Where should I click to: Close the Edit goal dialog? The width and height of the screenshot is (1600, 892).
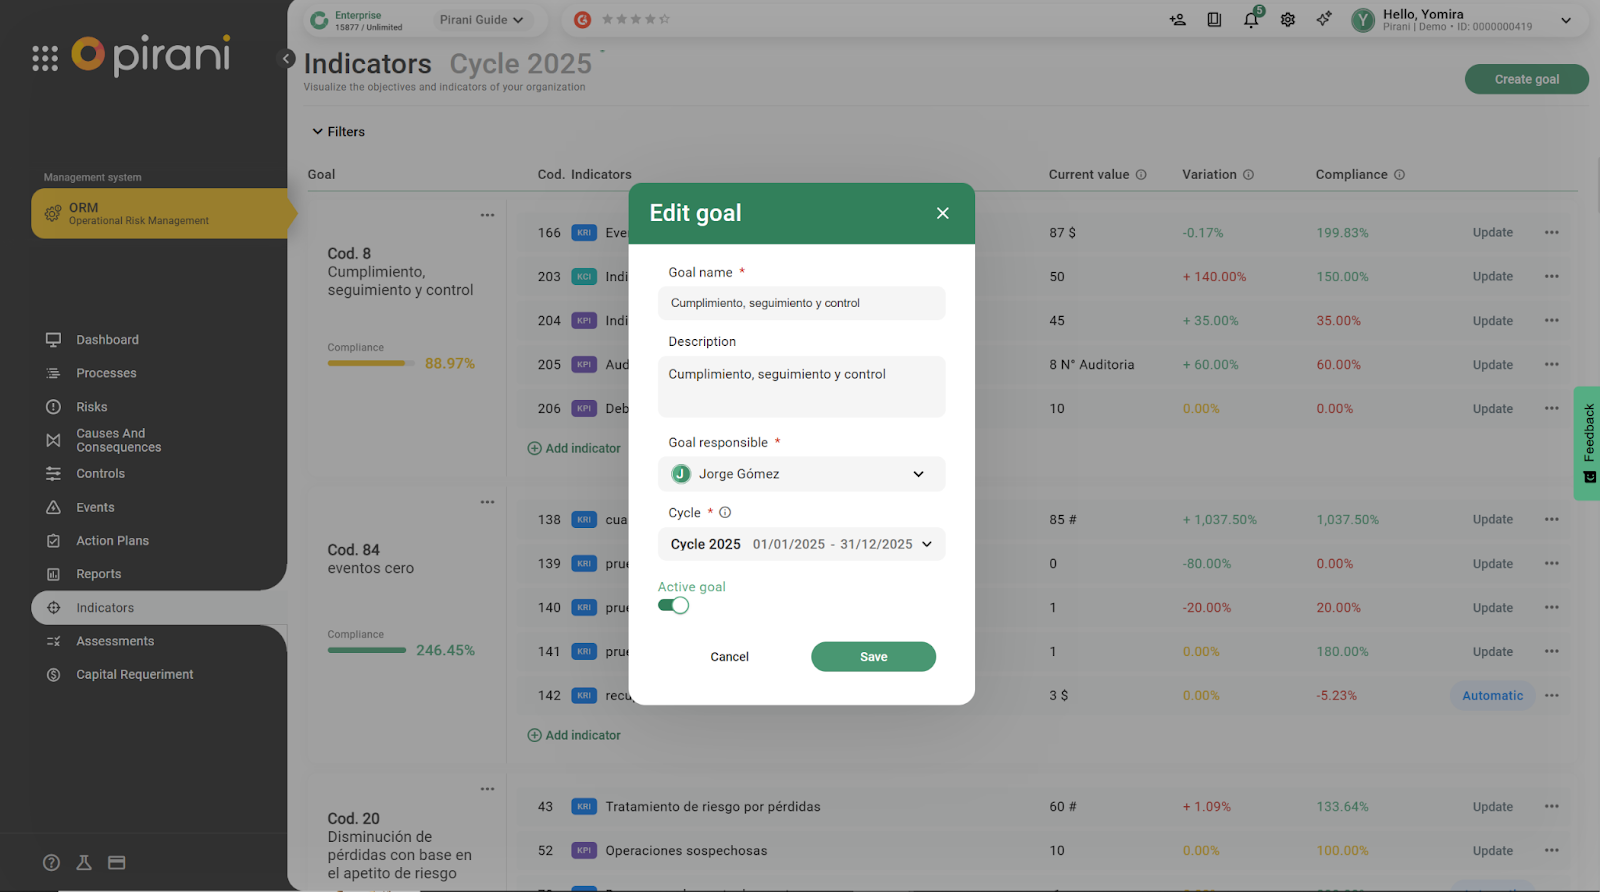[942, 213]
